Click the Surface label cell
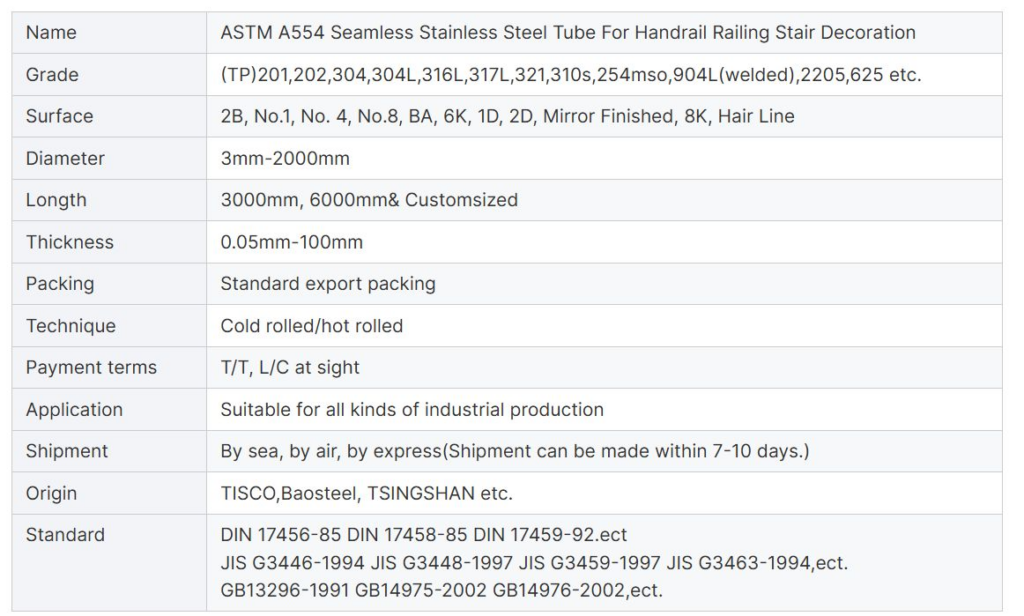The height and width of the screenshot is (616, 1024). pyautogui.click(x=109, y=116)
